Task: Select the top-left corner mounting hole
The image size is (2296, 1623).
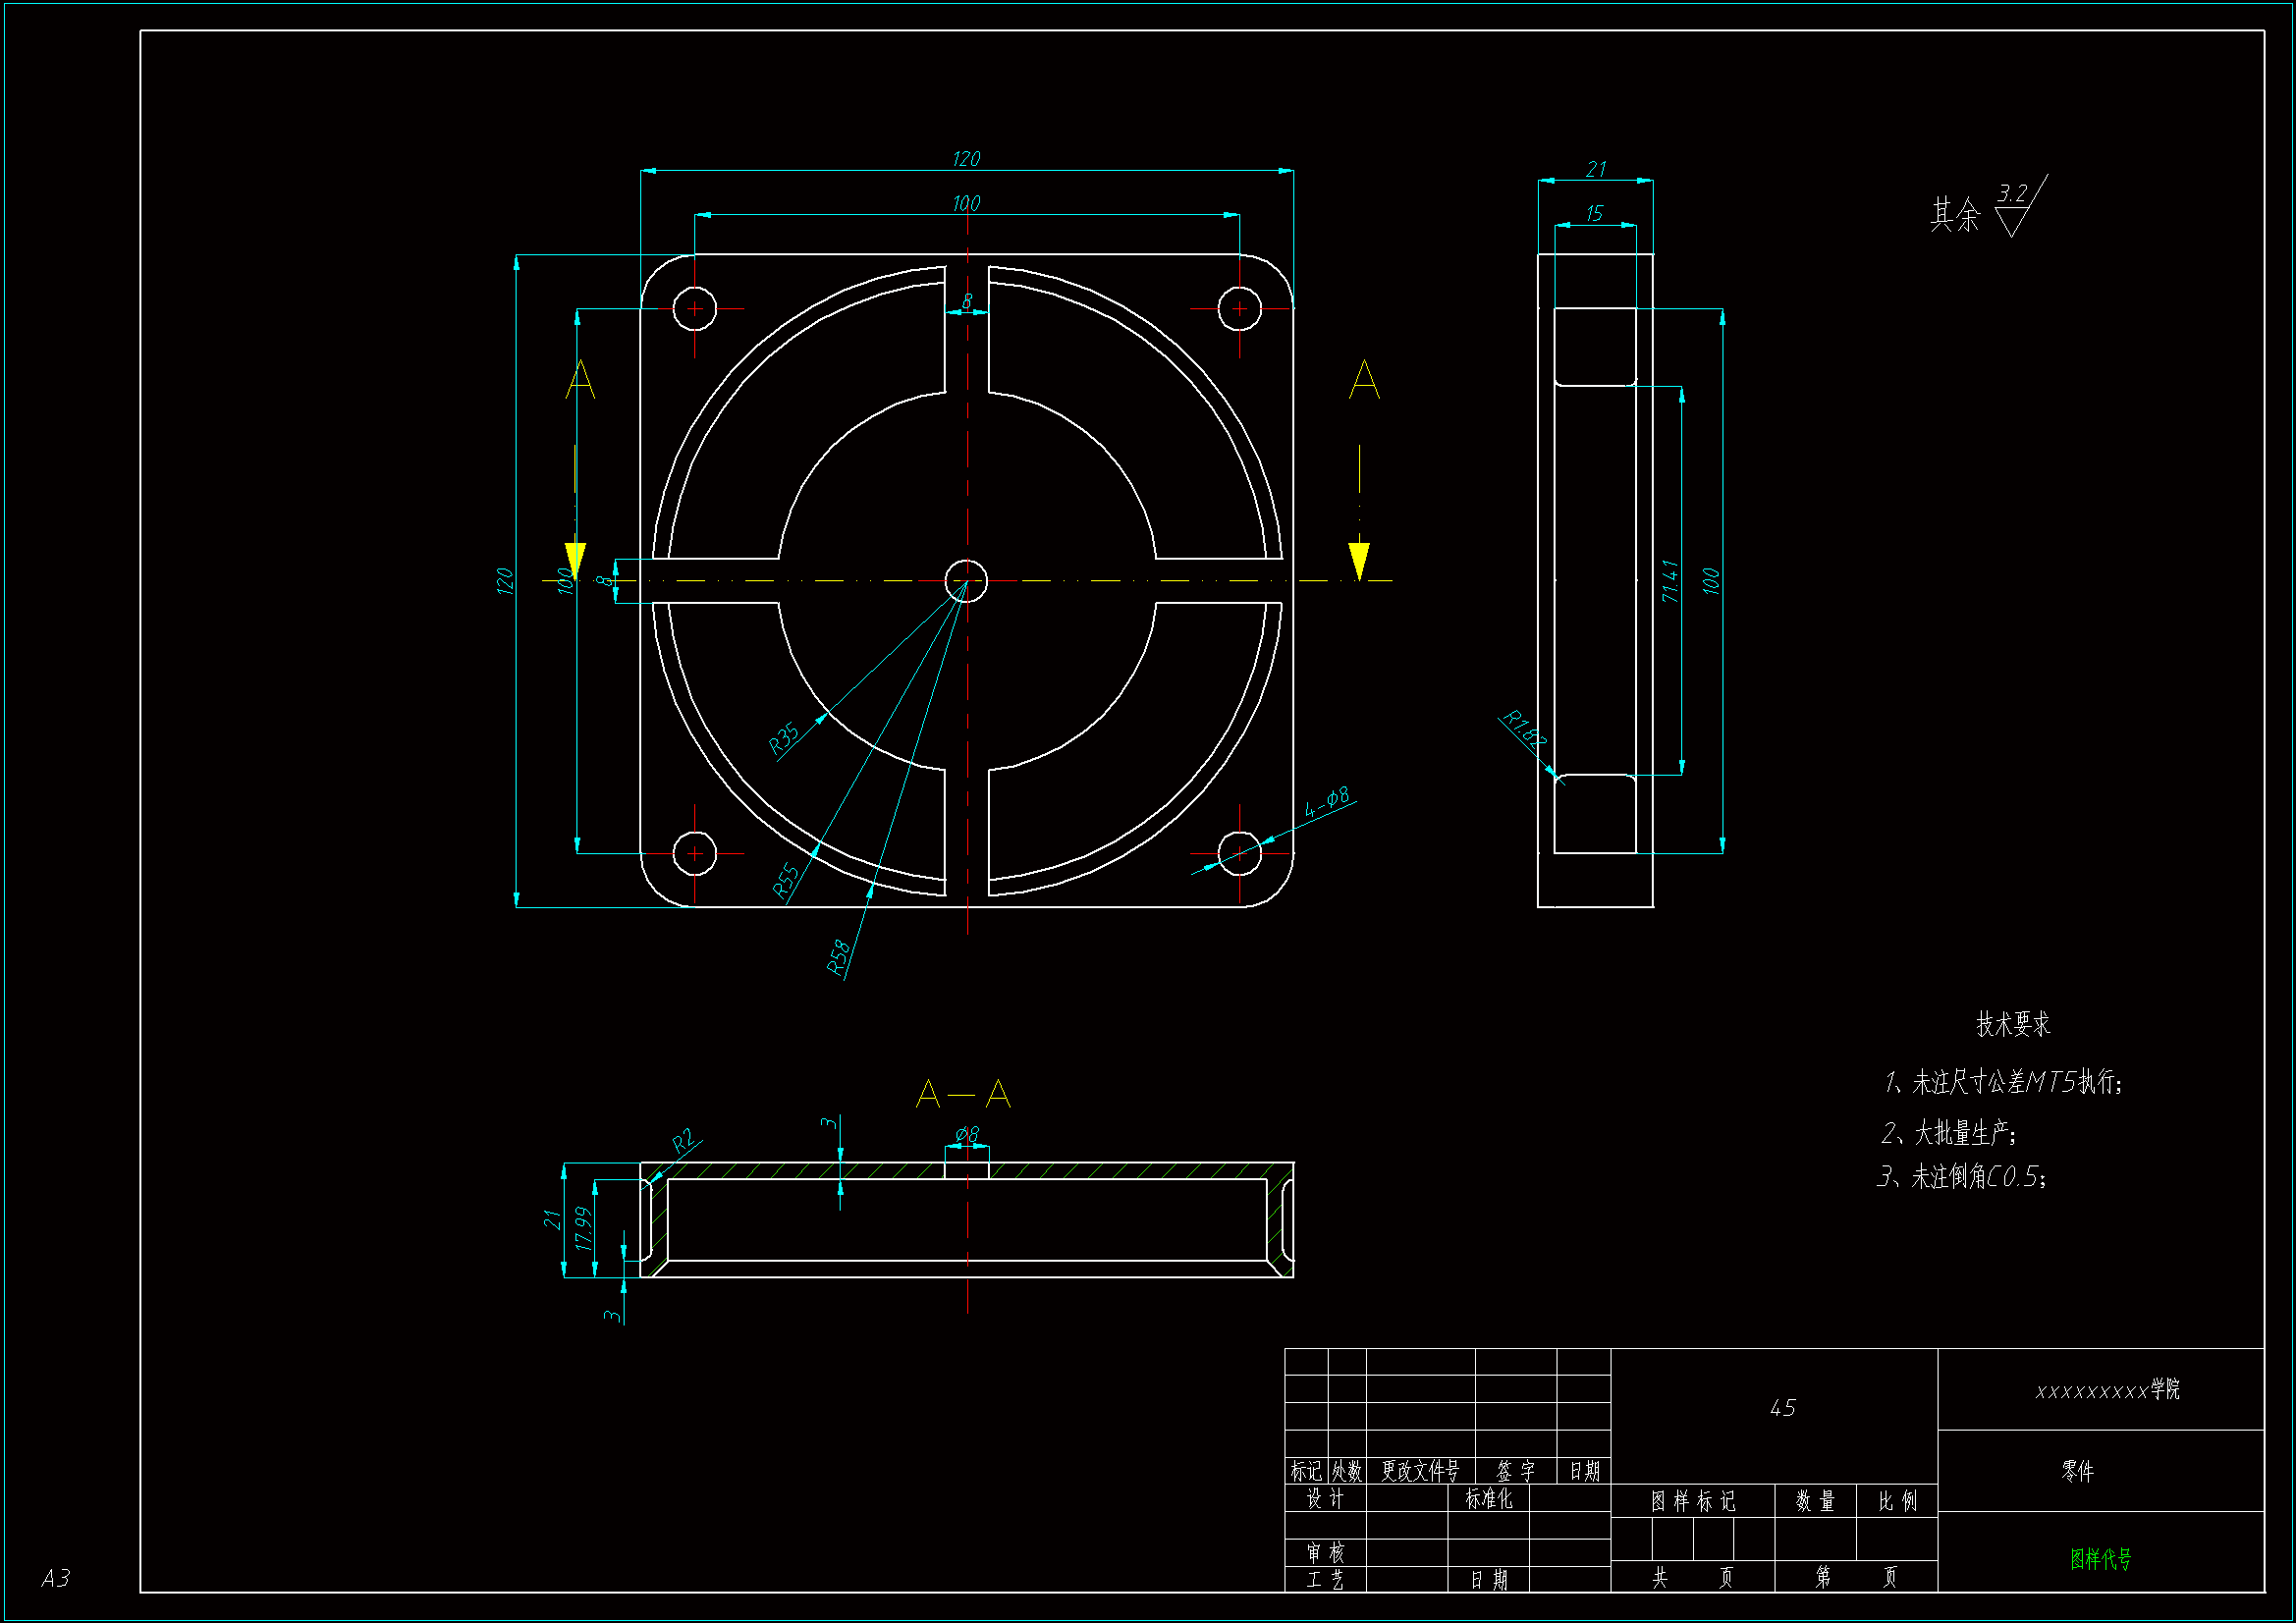Action: [695, 309]
